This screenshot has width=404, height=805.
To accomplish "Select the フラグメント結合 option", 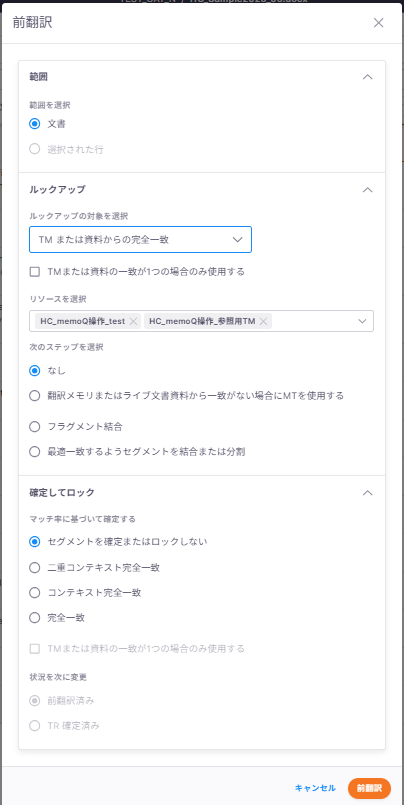I will (x=34, y=427).
